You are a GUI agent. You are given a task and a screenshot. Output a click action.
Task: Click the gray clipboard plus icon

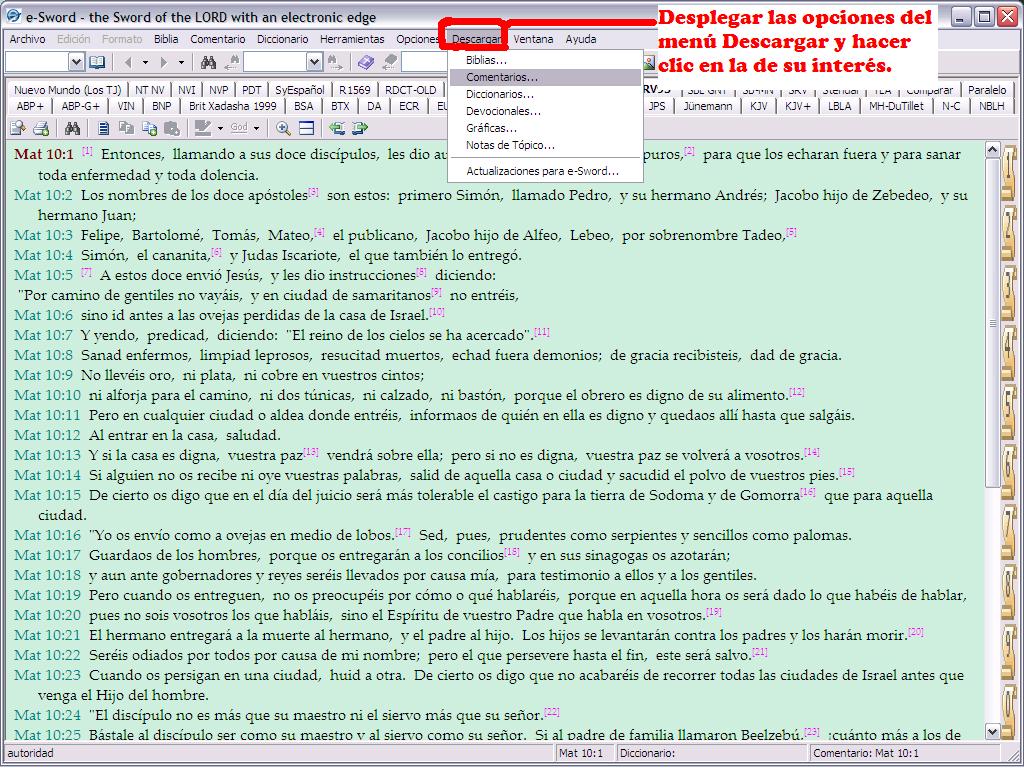point(172,129)
